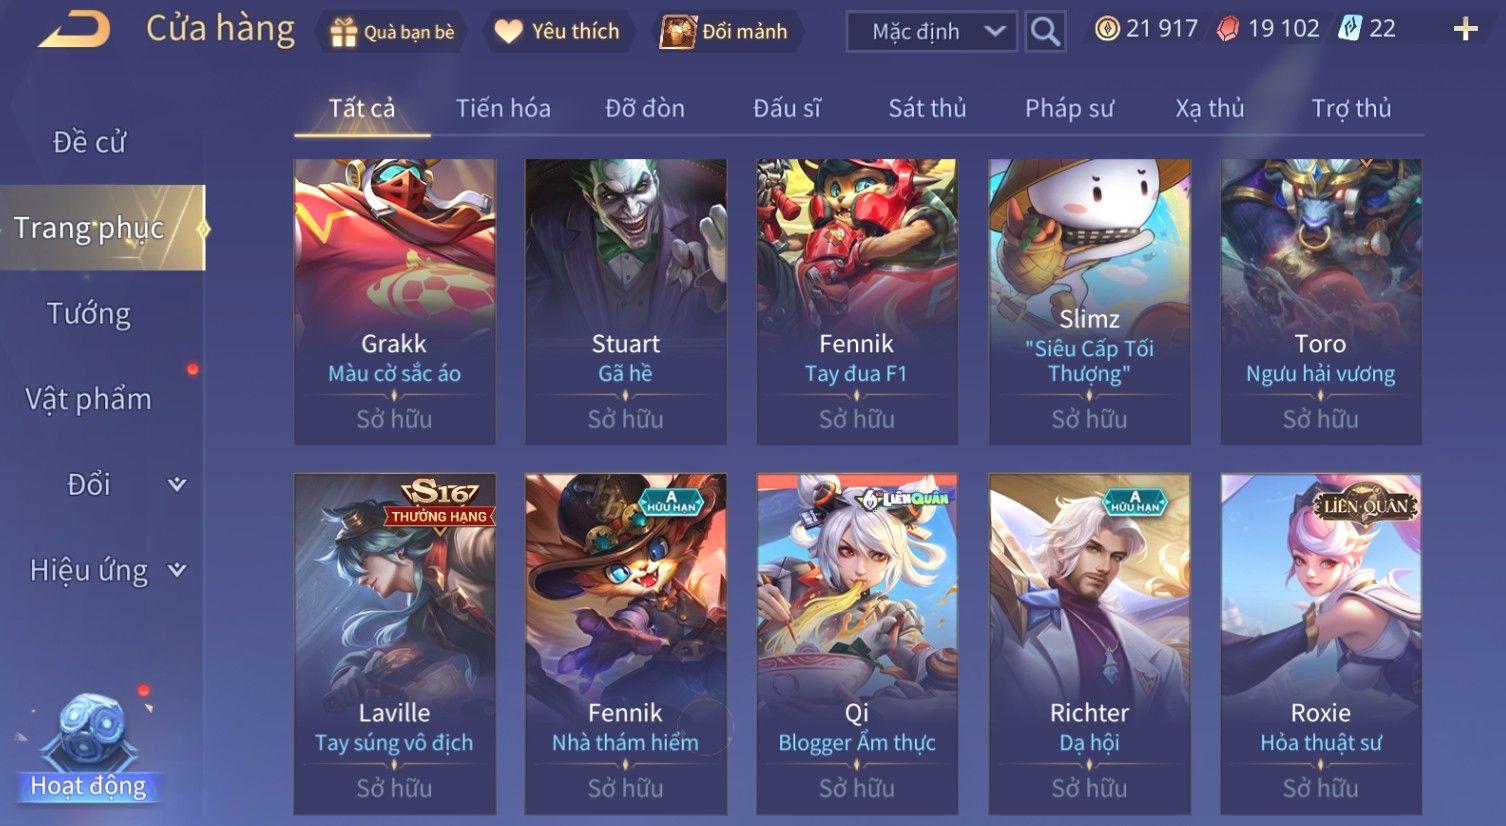Select the Tiến hóa tab
This screenshot has width=1506, height=826.
(503, 108)
